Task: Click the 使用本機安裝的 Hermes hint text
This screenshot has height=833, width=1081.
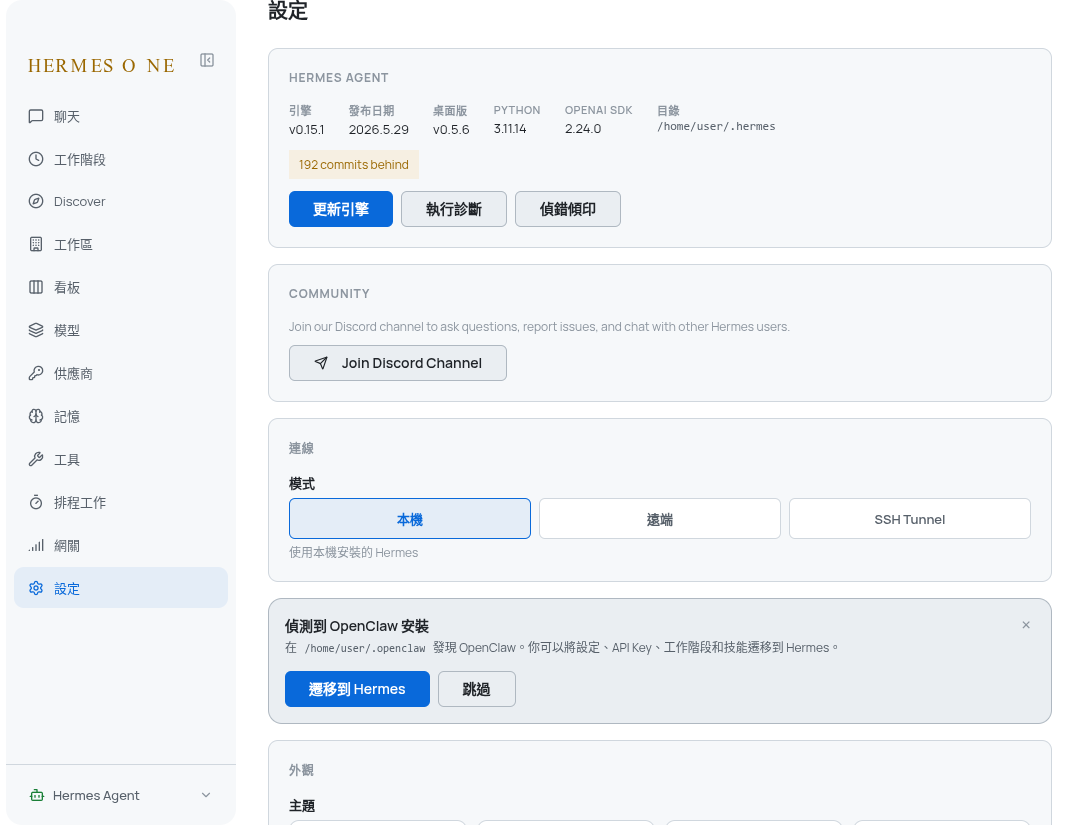Action: point(353,552)
